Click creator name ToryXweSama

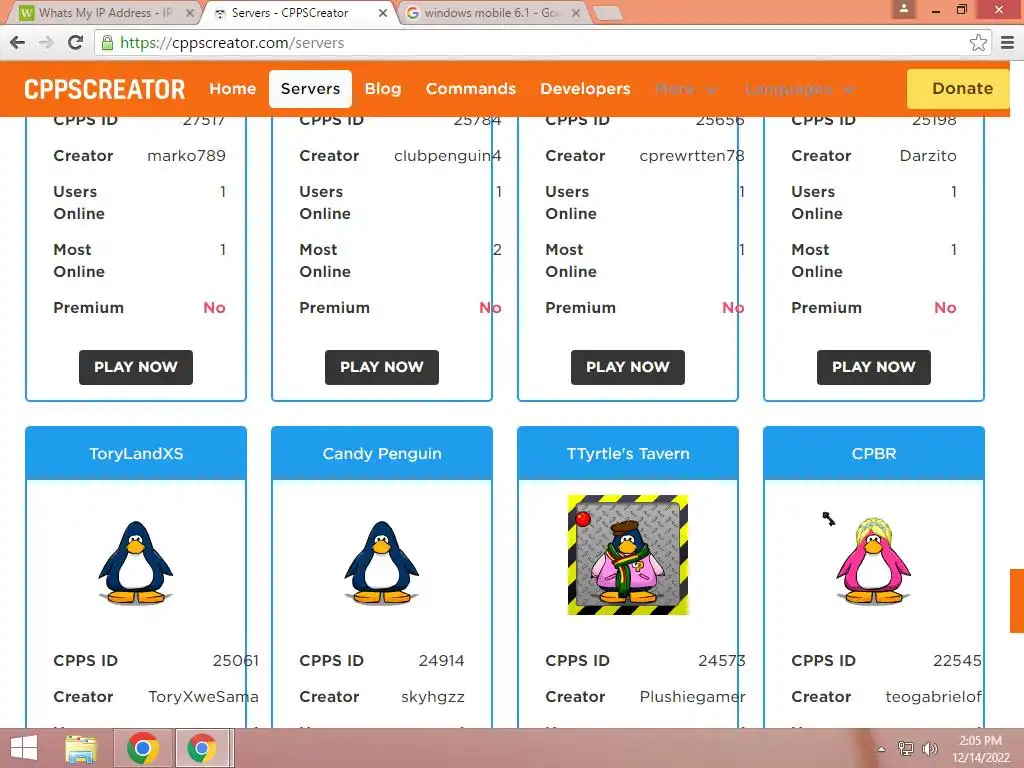pyautogui.click(x=203, y=697)
